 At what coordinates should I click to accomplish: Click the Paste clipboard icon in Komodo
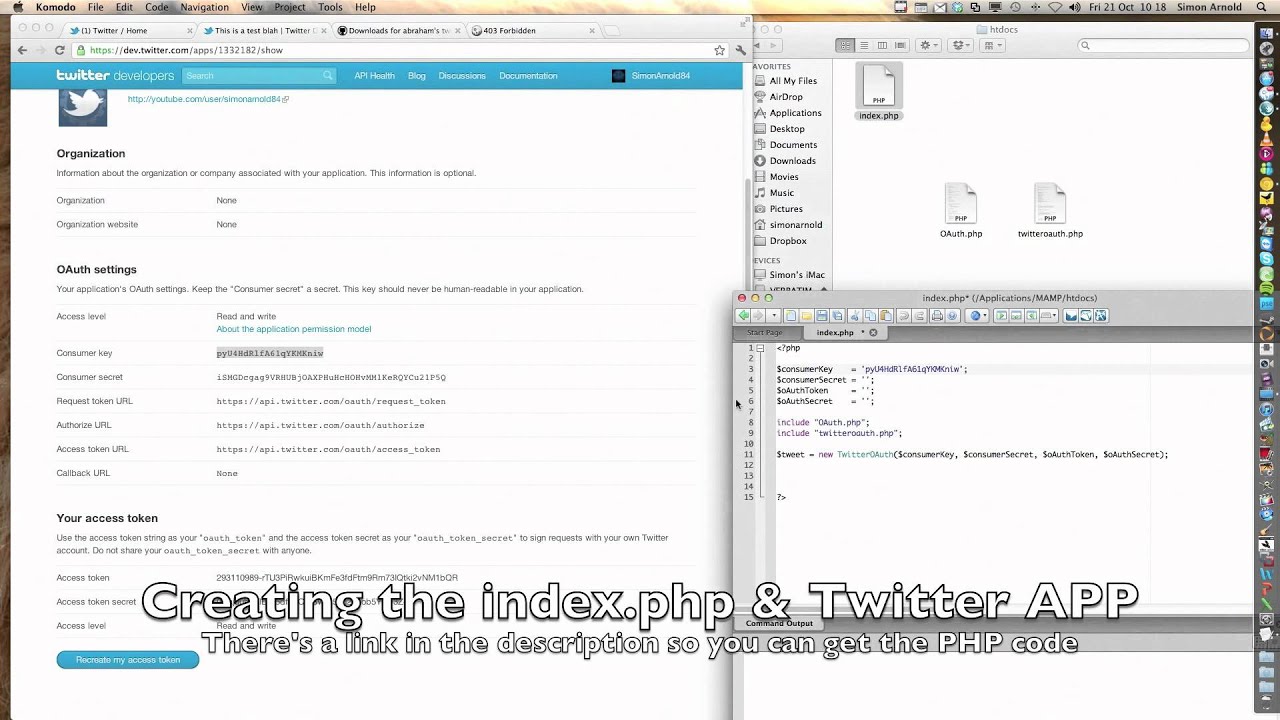(x=886, y=316)
